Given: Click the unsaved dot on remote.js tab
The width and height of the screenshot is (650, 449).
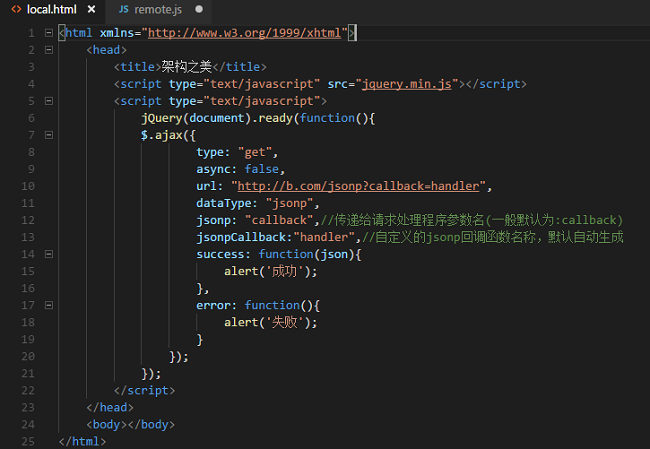Looking at the screenshot, I should click(x=199, y=9).
